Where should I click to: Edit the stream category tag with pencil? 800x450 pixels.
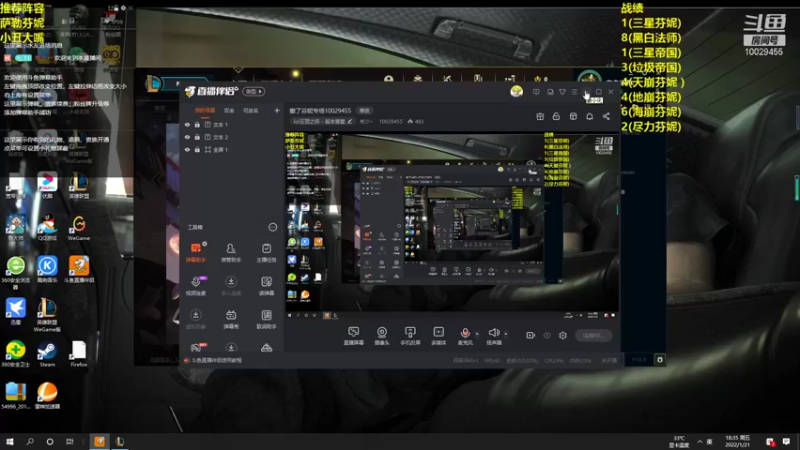(349, 121)
